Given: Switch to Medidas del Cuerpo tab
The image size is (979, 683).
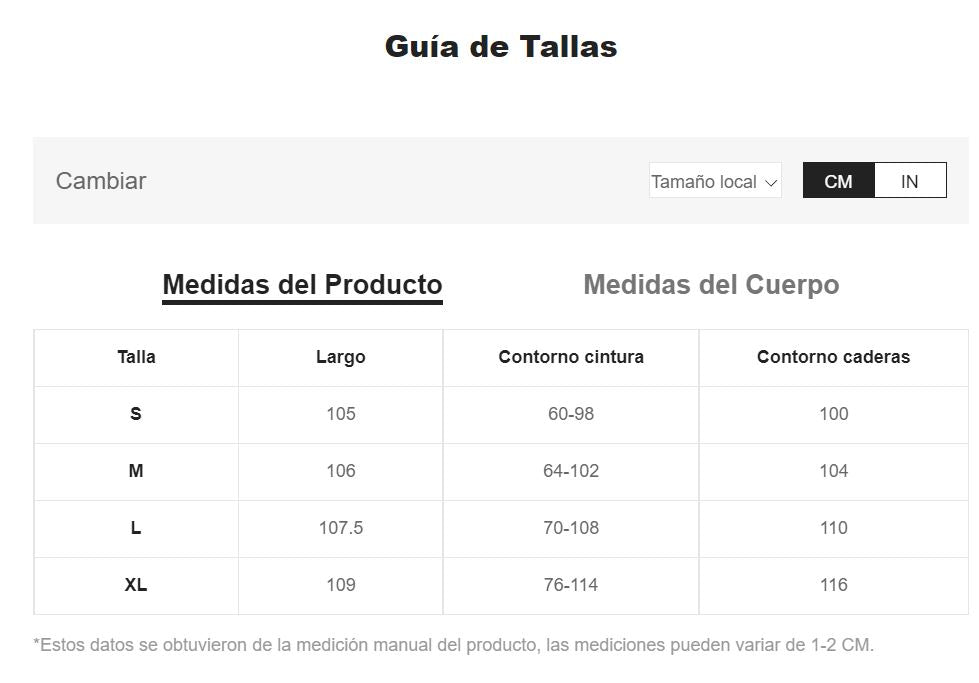Looking at the screenshot, I should [711, 285].
